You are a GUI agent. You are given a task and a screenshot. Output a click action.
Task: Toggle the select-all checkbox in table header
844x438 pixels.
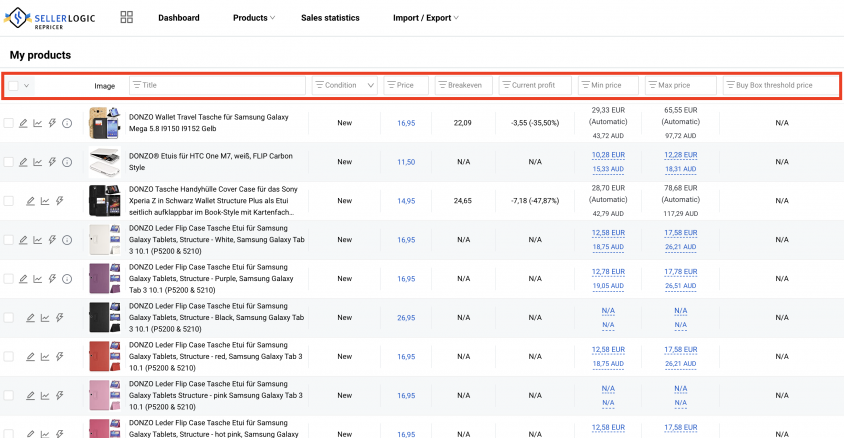click(13, 86)
